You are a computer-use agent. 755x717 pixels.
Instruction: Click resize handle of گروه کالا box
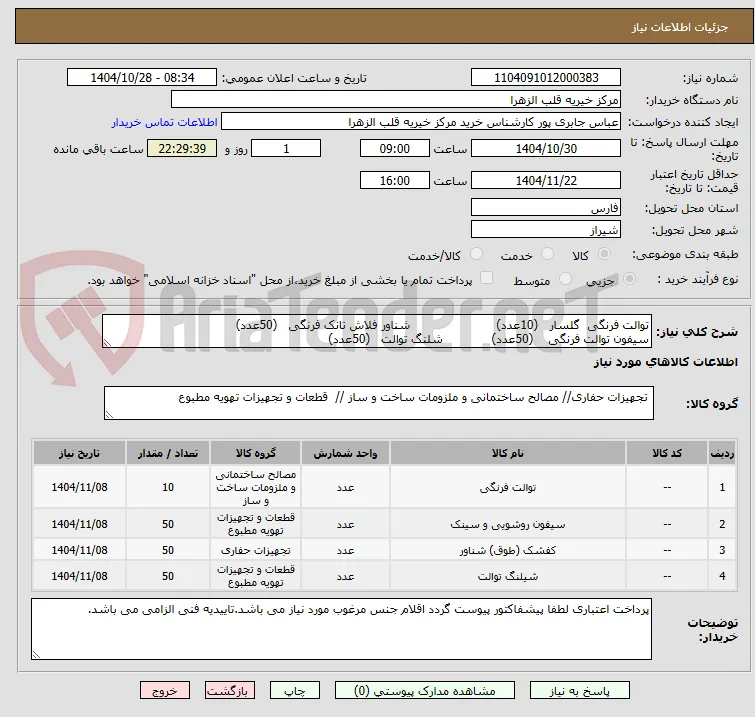pos(109,415)
